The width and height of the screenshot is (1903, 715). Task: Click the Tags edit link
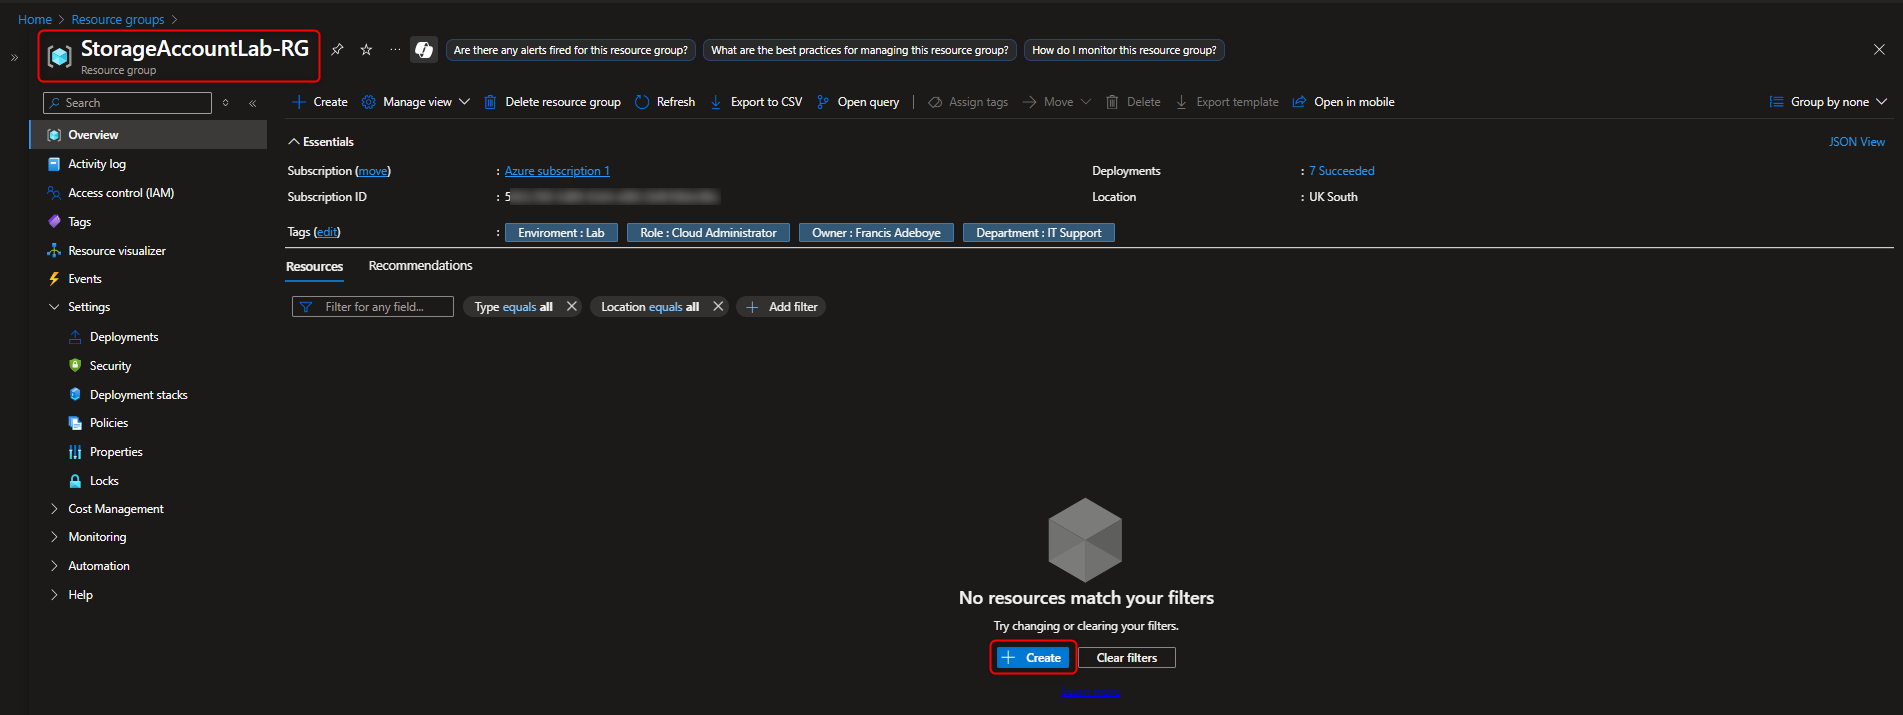click(x=327, y=232)
